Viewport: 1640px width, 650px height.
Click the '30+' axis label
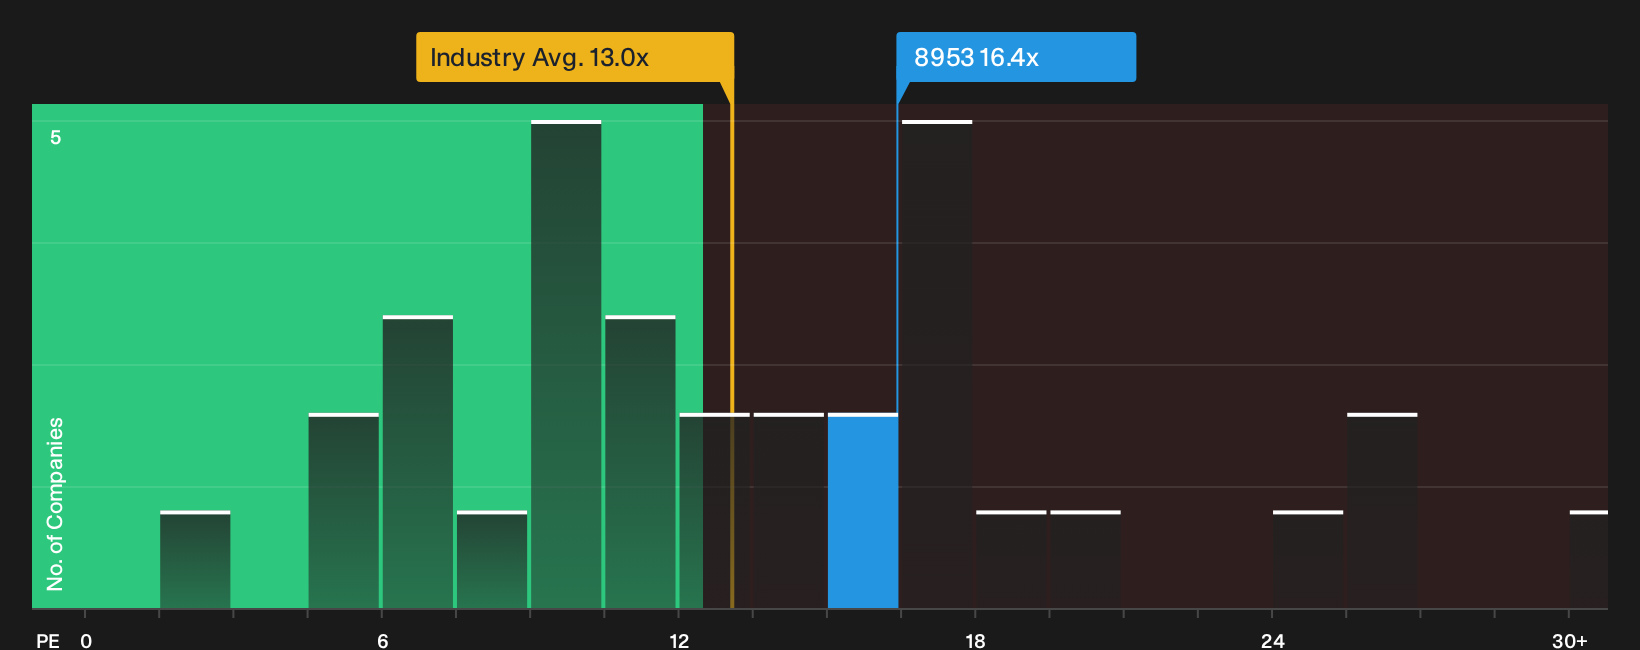[1570, 640]
